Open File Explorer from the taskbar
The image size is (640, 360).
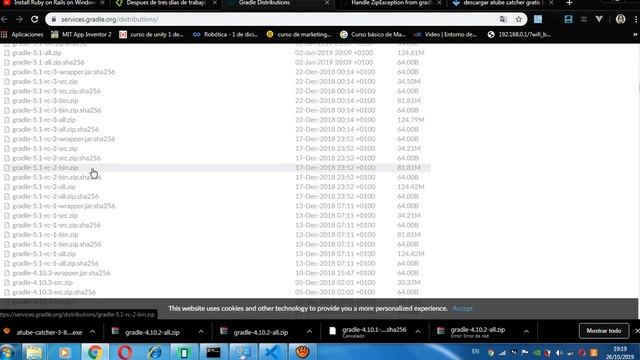[x=34, y=352]
